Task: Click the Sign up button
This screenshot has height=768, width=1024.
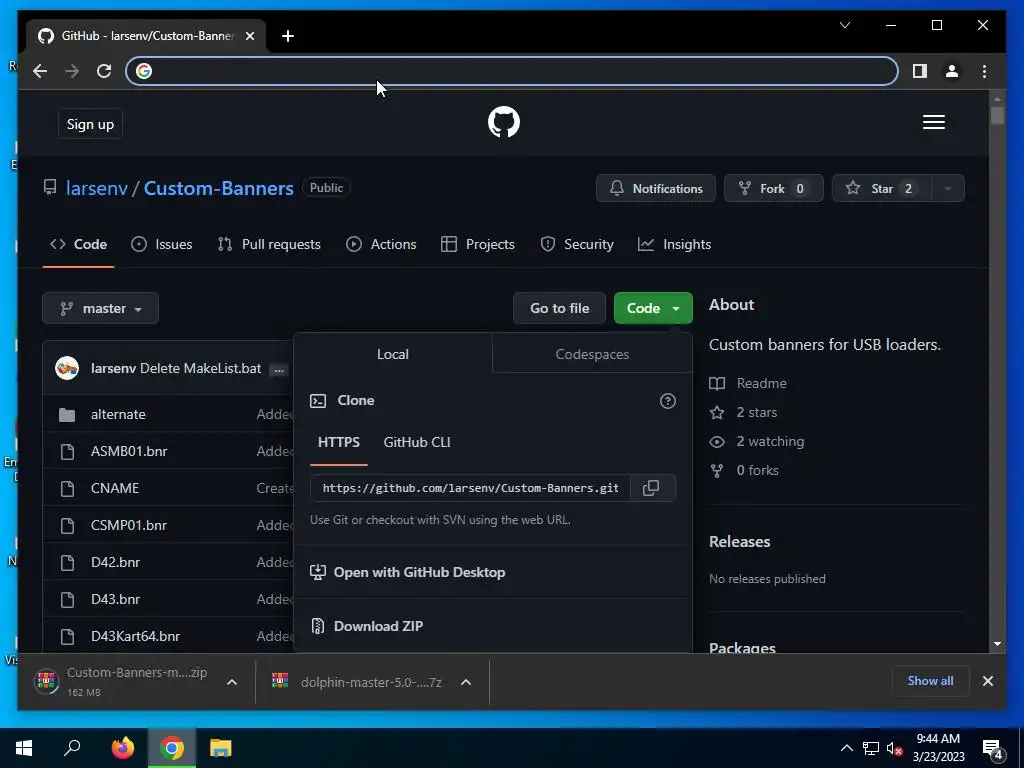Action: tap(90, 124)
